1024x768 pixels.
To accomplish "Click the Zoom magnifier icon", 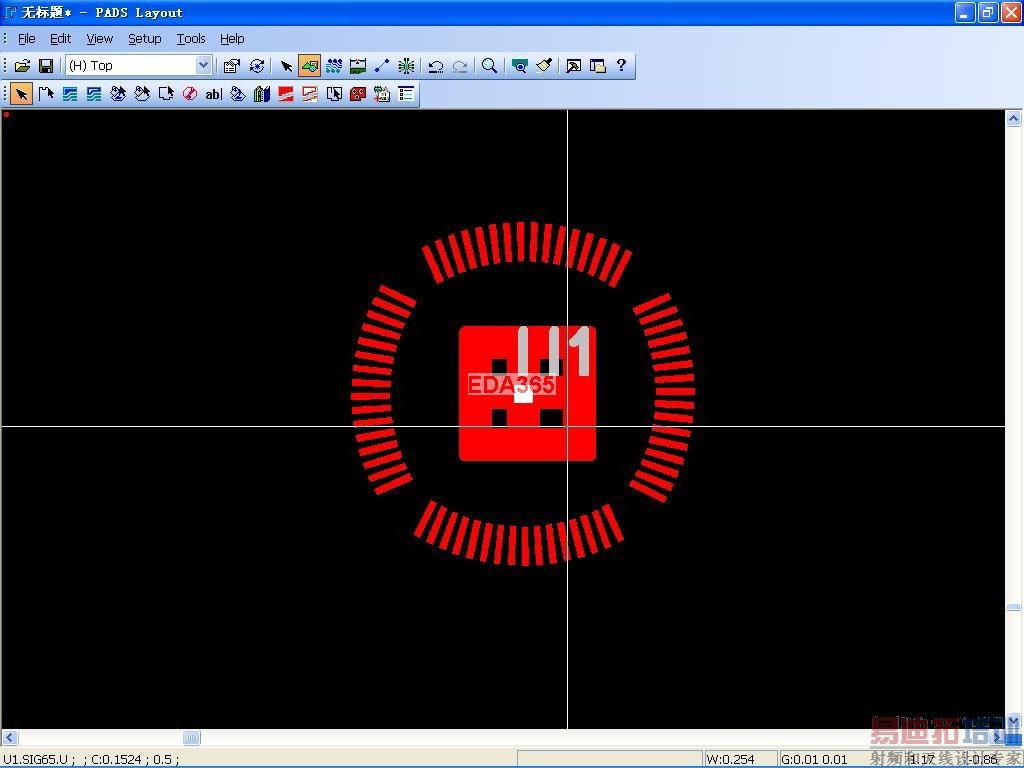I will click(x=489, y=66).
